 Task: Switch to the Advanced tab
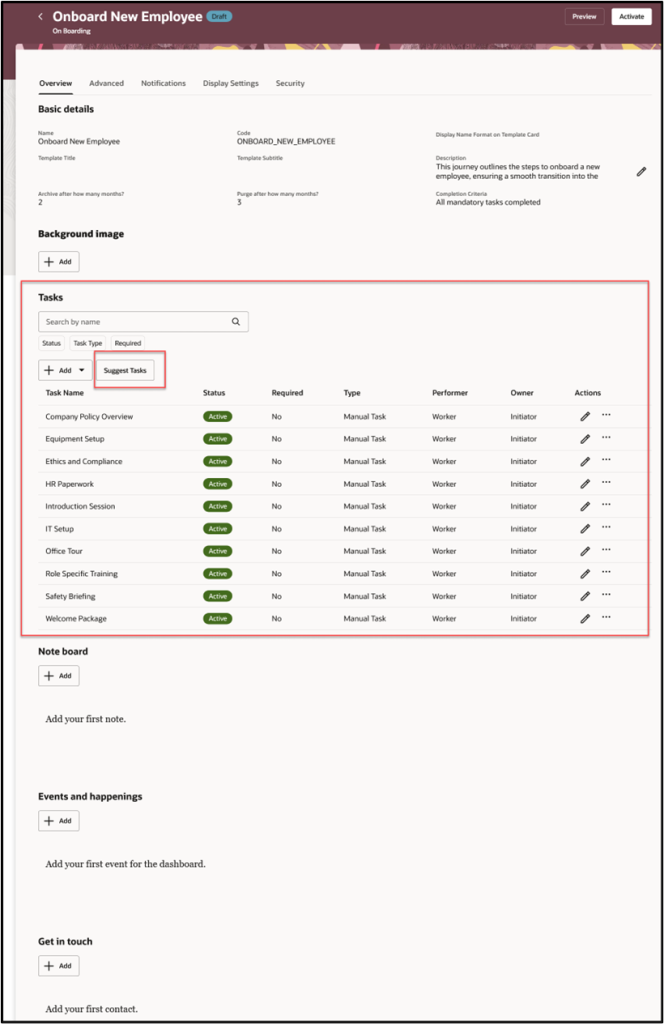click(106, 84)
